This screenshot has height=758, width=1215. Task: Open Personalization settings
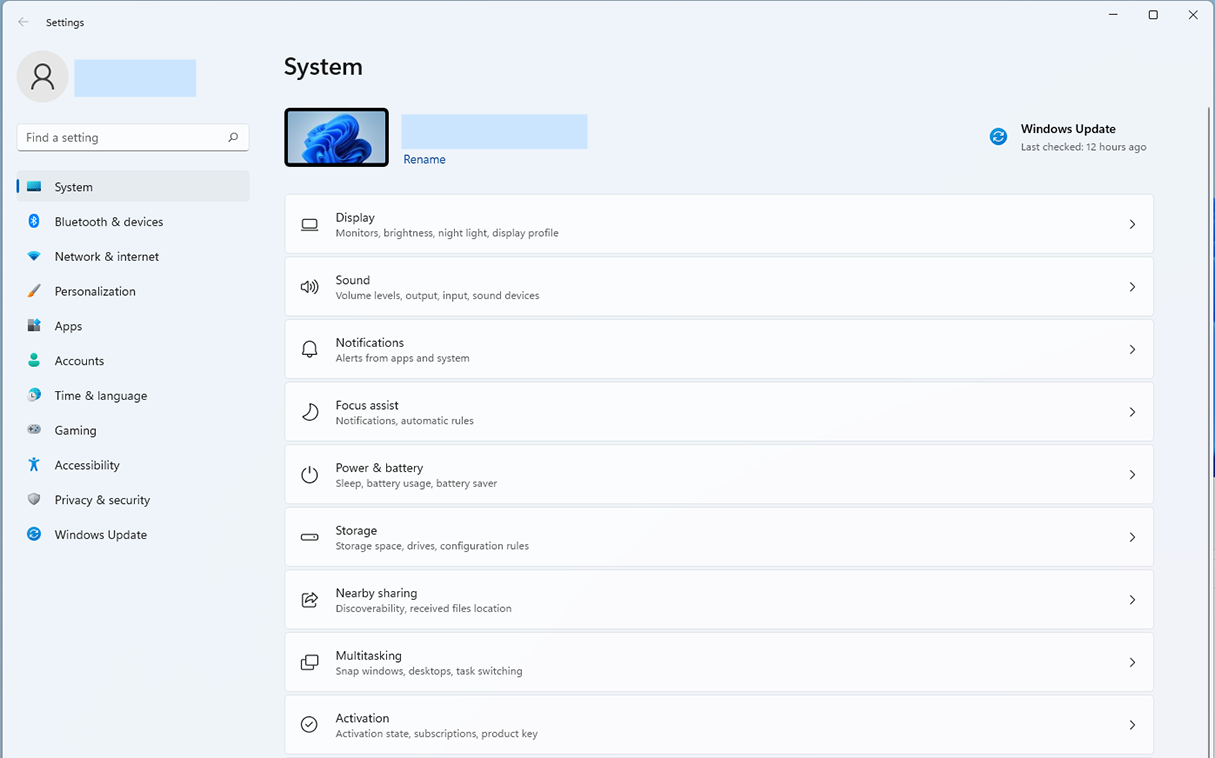pyautogui.click(x=133, y=291)
